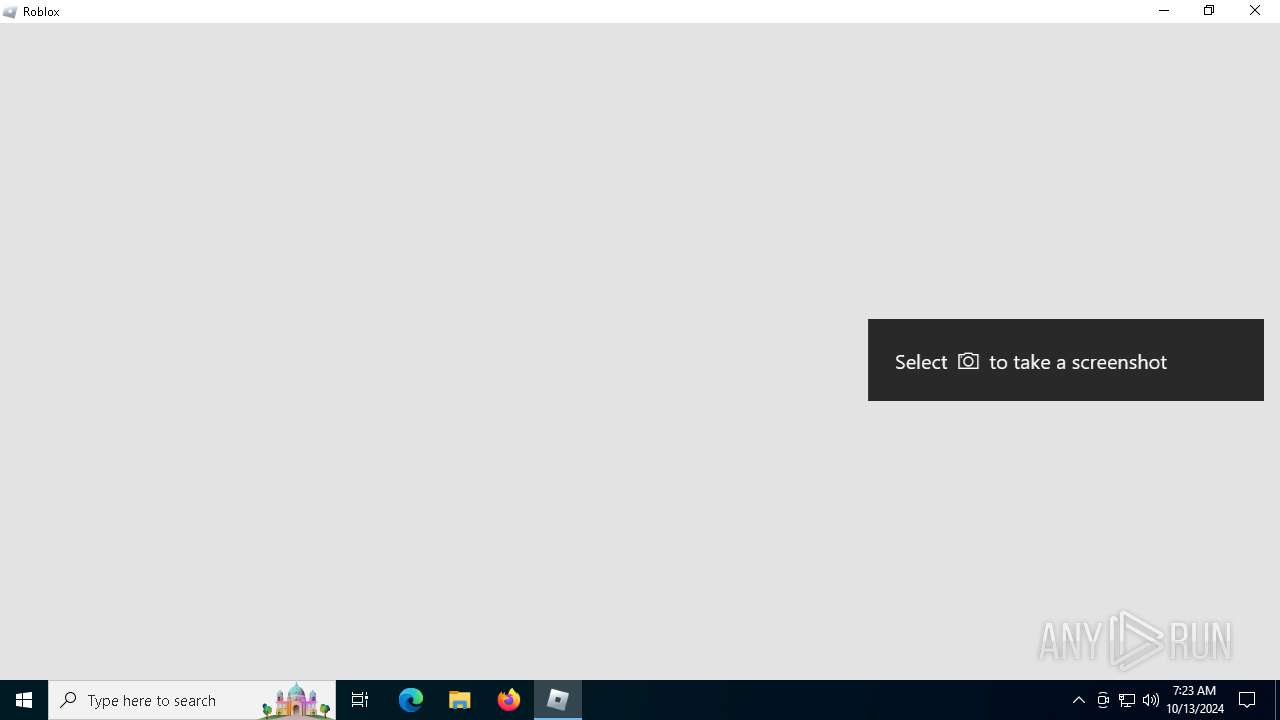The width and height of the screenshot is (1280, 720).
Task: Open the Meet Now tray icon
Action: [x=1103, y=700]
